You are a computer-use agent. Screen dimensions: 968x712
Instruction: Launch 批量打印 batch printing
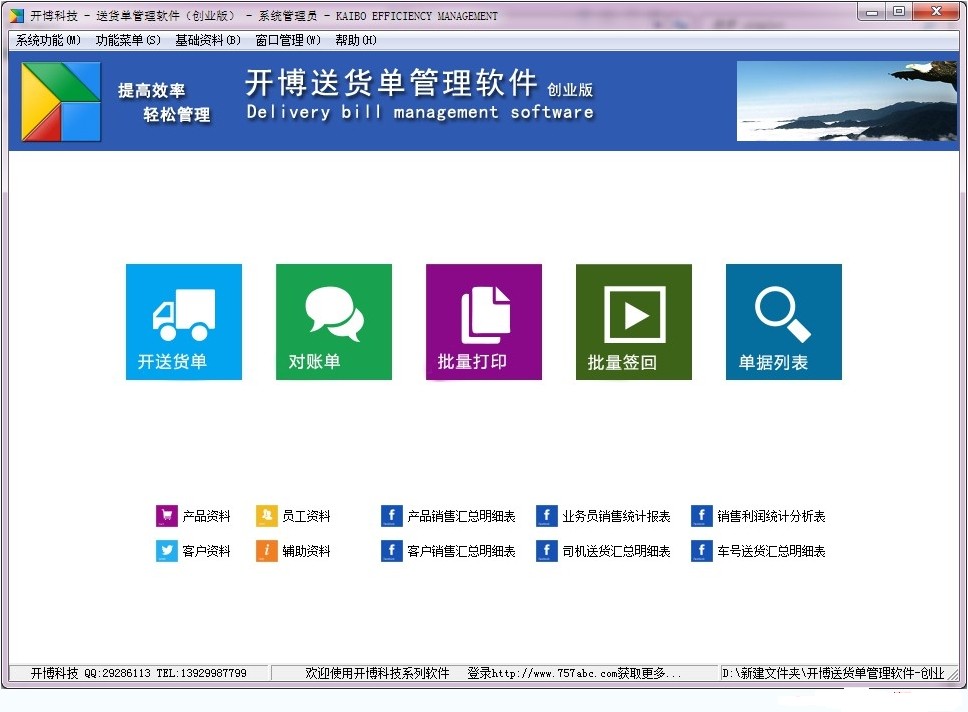pos(483,321)
